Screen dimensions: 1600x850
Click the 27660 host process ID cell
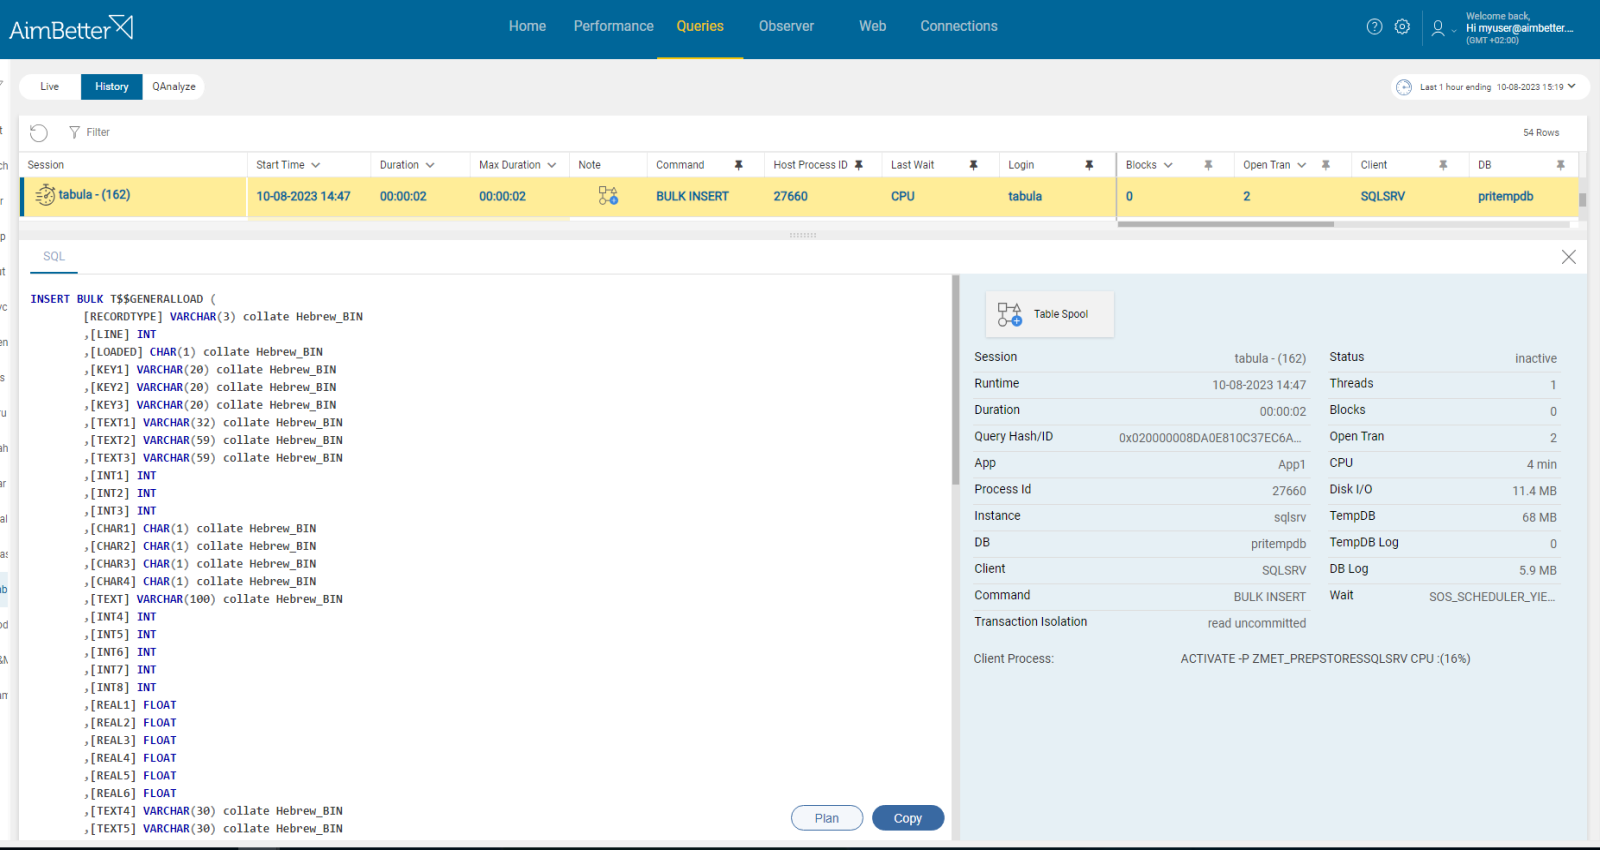click(x=790, y=196)
